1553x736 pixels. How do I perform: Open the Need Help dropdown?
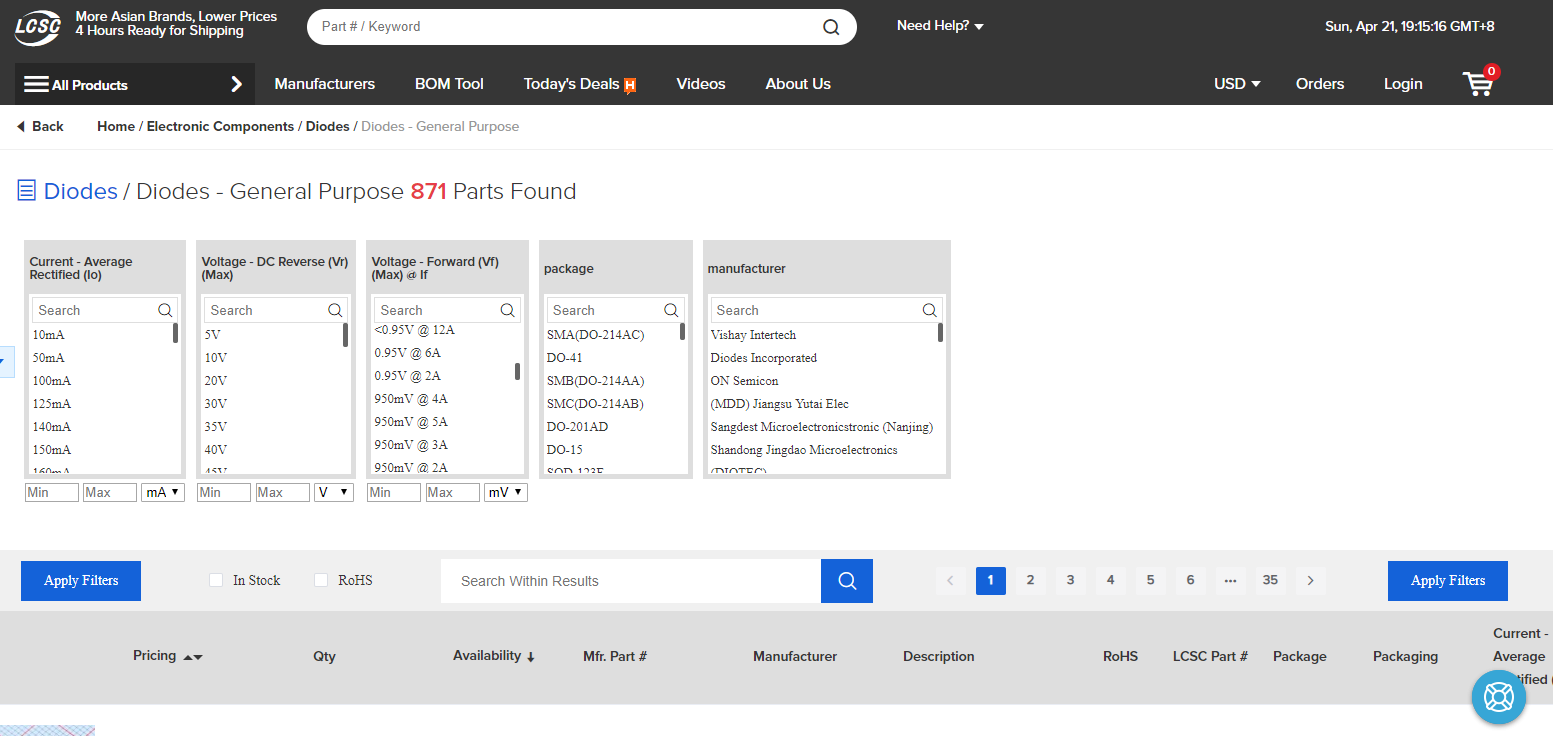pyautogui.click(x=940, y=26)
